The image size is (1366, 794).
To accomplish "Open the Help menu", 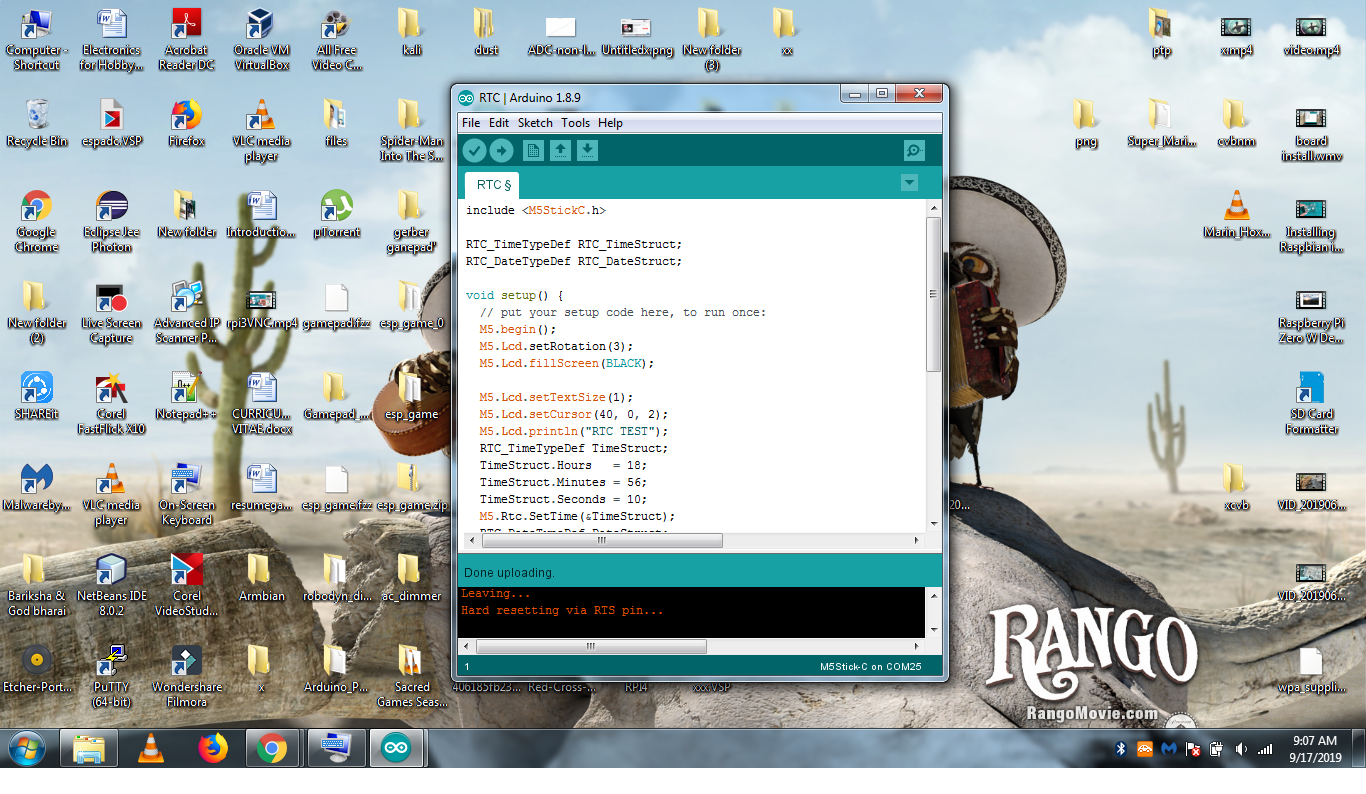I will [x=610, y=123].
